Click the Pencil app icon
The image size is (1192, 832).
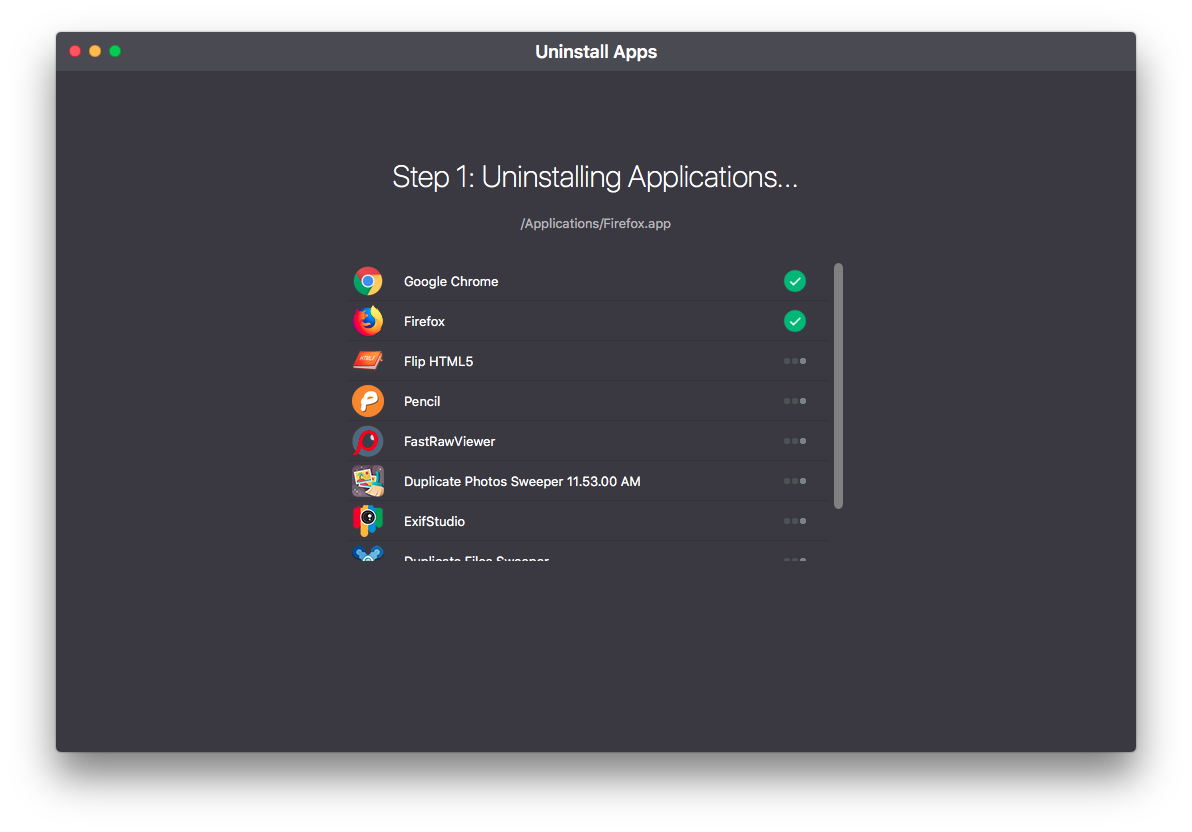(368, 401)
